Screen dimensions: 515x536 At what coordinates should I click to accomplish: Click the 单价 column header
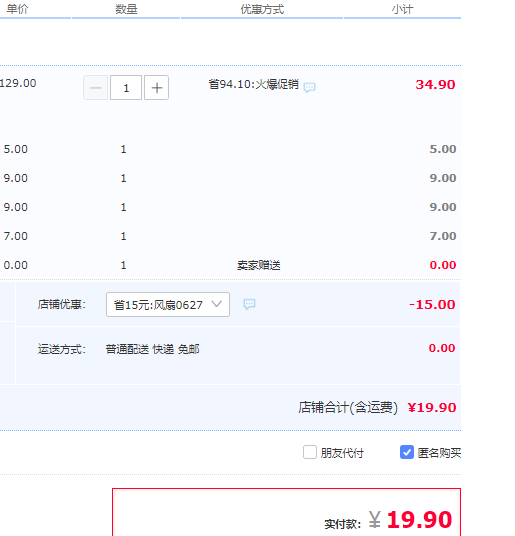click(x=17, y=9)
